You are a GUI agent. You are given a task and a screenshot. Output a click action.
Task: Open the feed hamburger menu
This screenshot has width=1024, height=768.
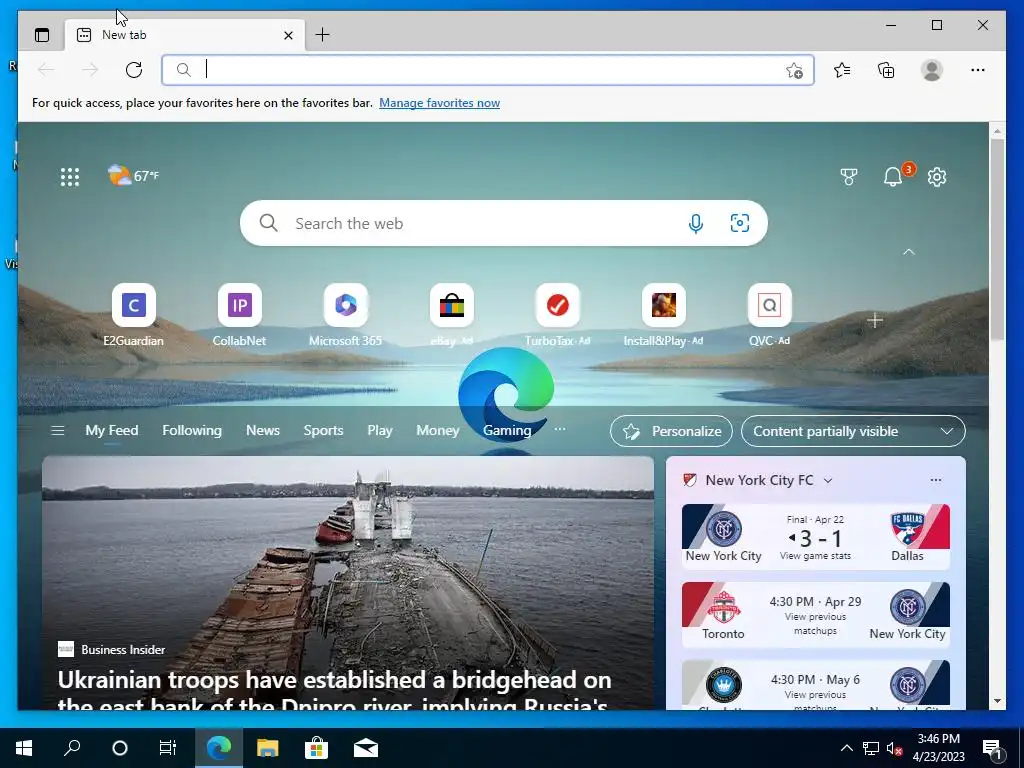point(57,430)
